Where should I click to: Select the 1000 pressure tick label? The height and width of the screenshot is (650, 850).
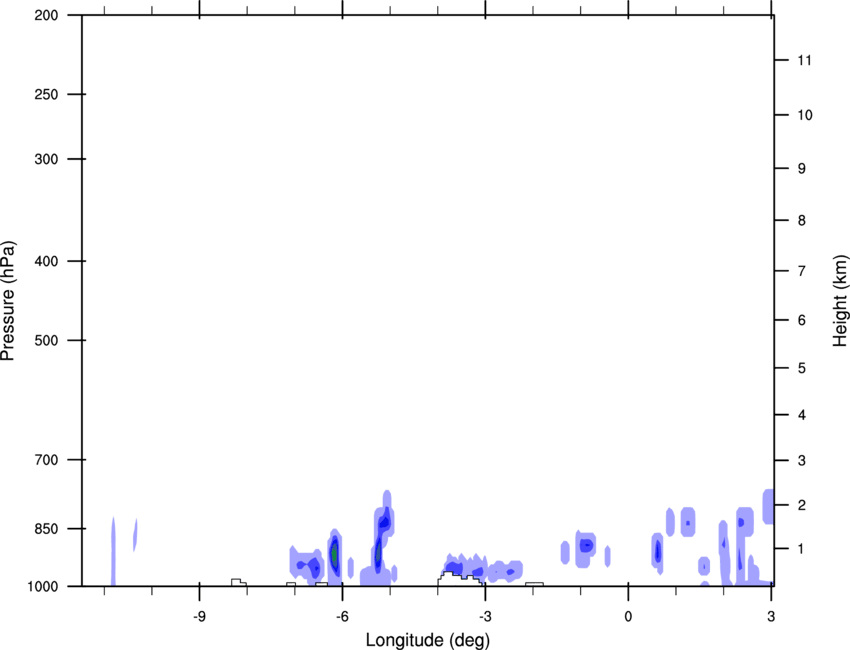point(43,587)
